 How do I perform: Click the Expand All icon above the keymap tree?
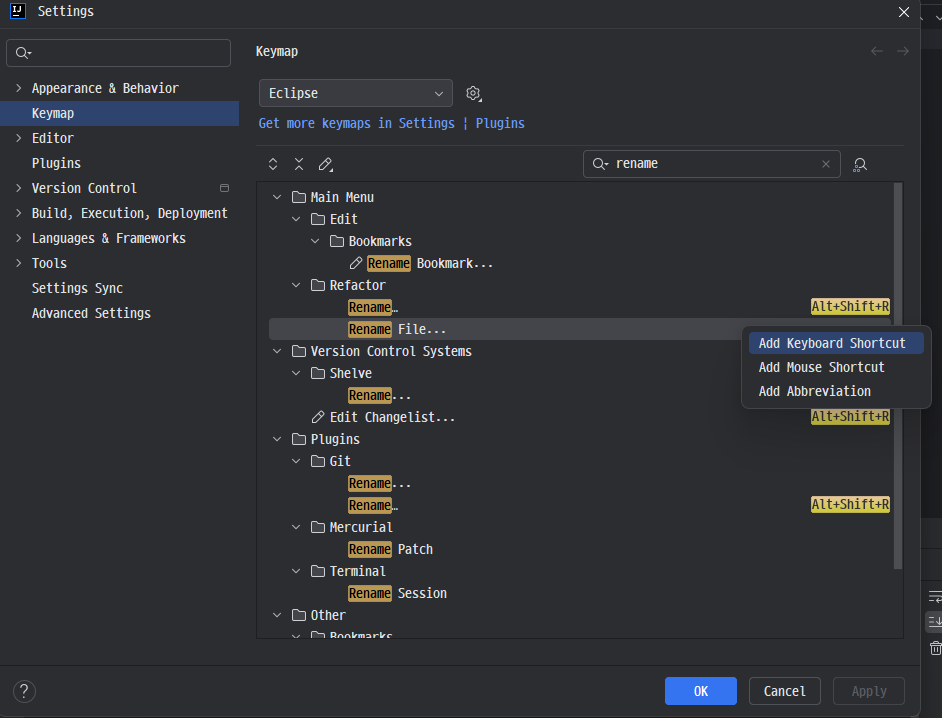pos(272,163)
